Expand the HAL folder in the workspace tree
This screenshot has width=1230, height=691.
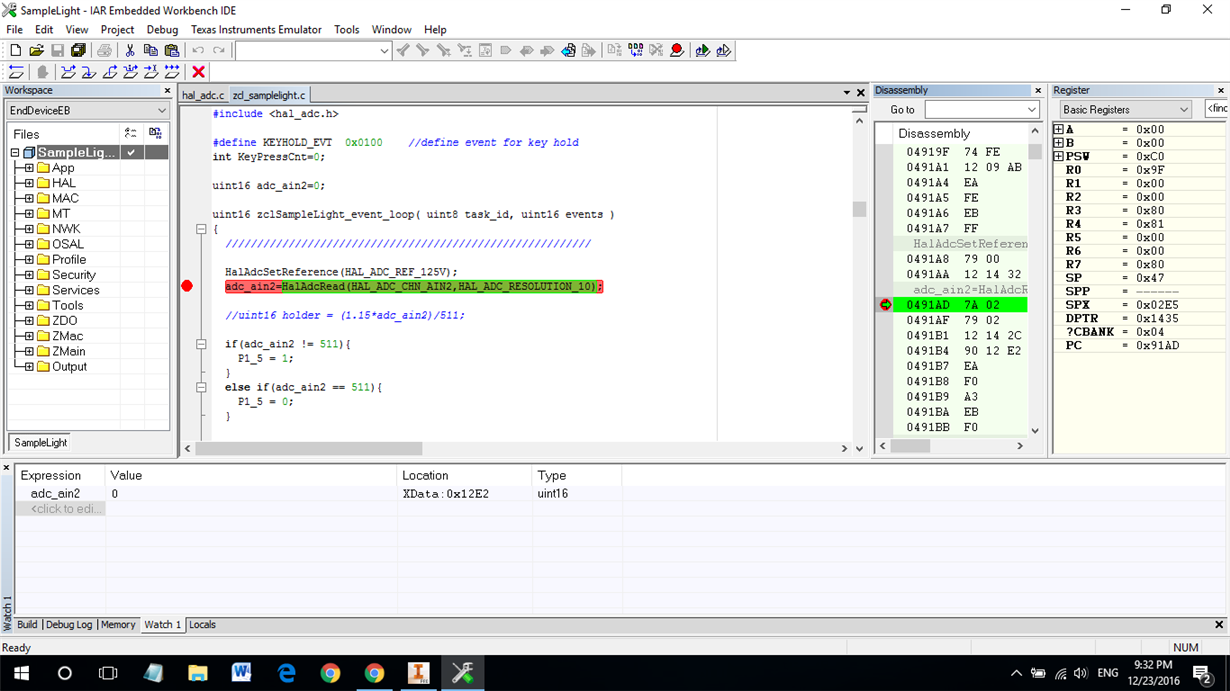(x=29, y=183)
